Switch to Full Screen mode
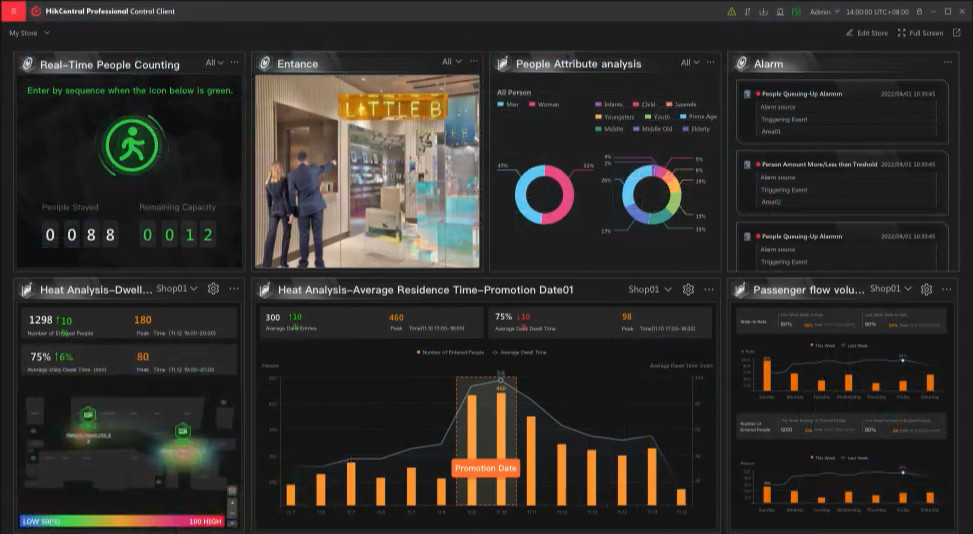Image resolution: width=973 pixels, height=534 pixels. [920, 33]
